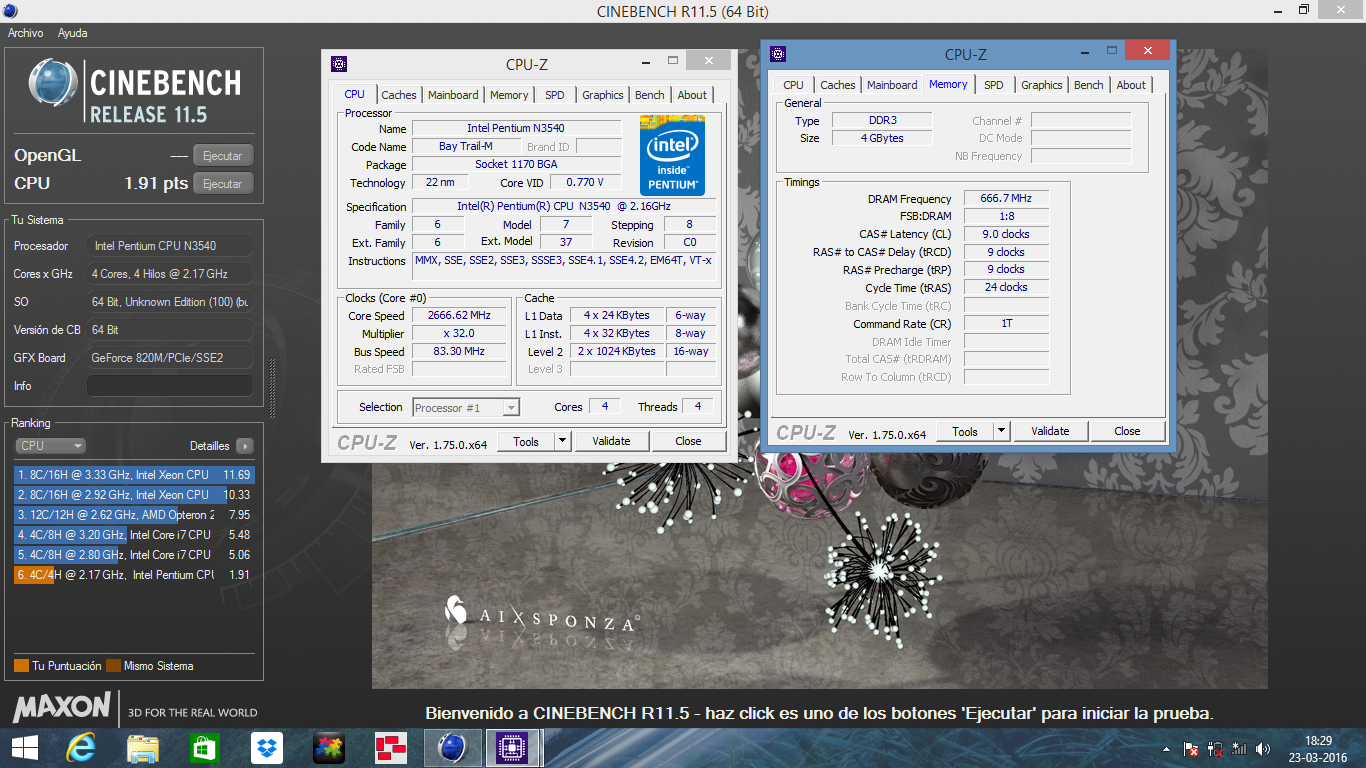The image size is (1366, 768).
Task: Open network signal tray icon
Action: click(1240, 748)
